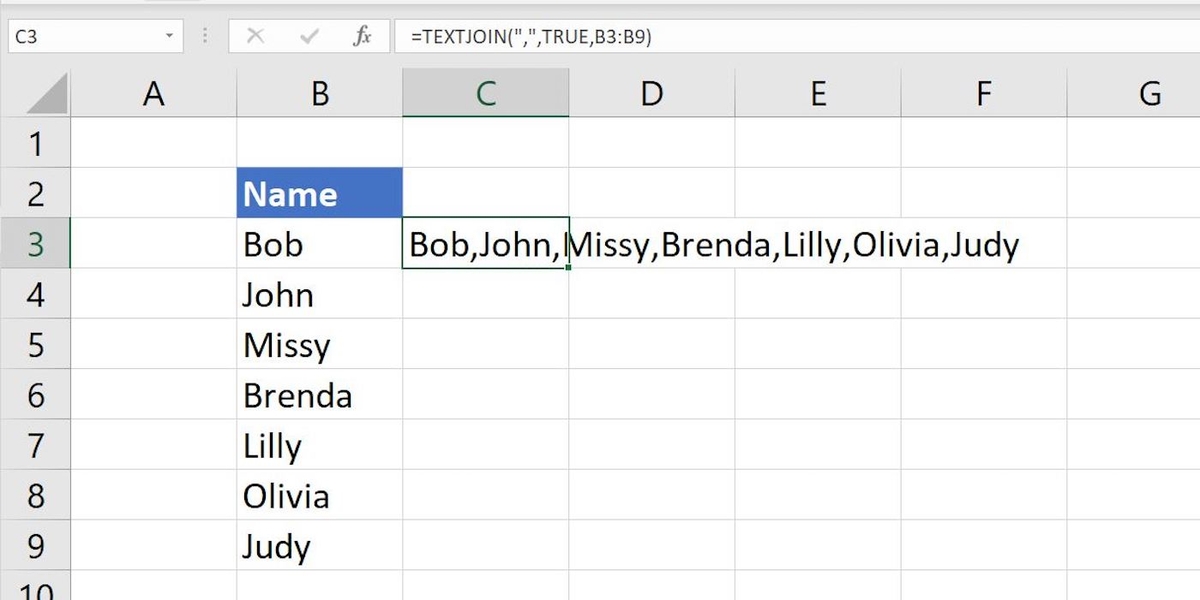
Task: Select row 5 header
Action: pyautogui.click(x=36, y=345)
